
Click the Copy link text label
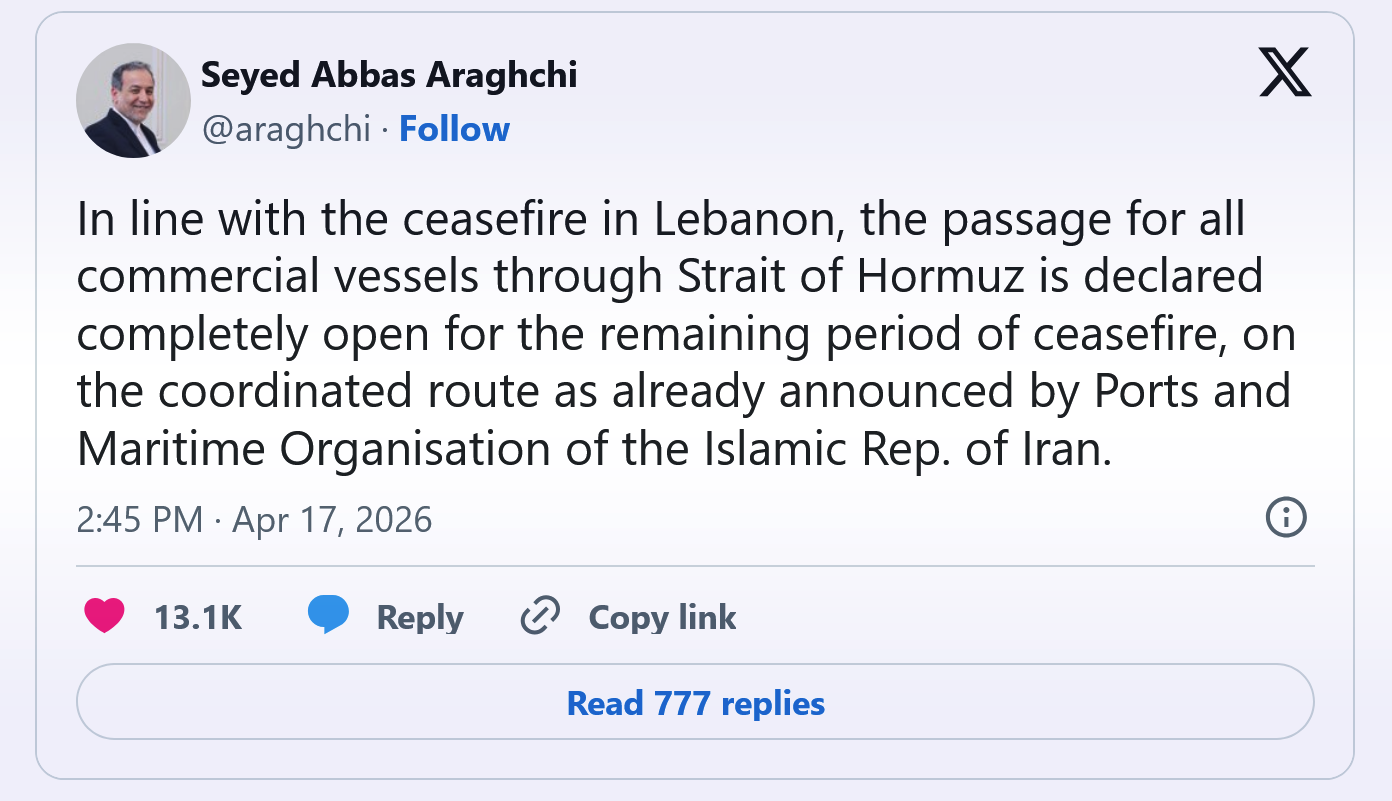pyautogui.click(x=662, y=617)
